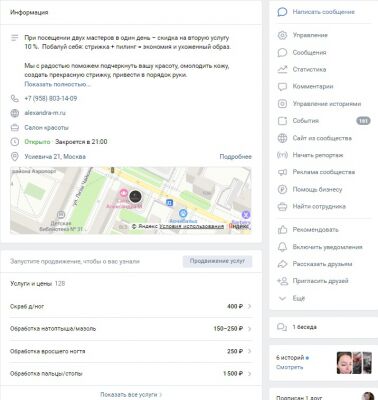The height and width of the screenshot is (400, 378).
Task: Click the Статистика chart icon
Action: click(x=282, y=69)
